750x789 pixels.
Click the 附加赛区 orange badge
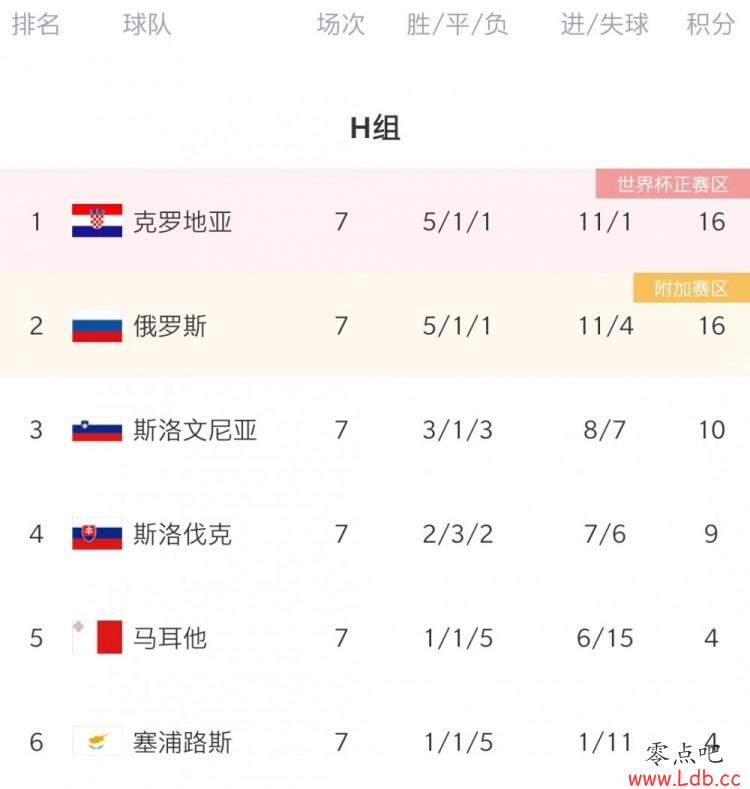point(691,288)
